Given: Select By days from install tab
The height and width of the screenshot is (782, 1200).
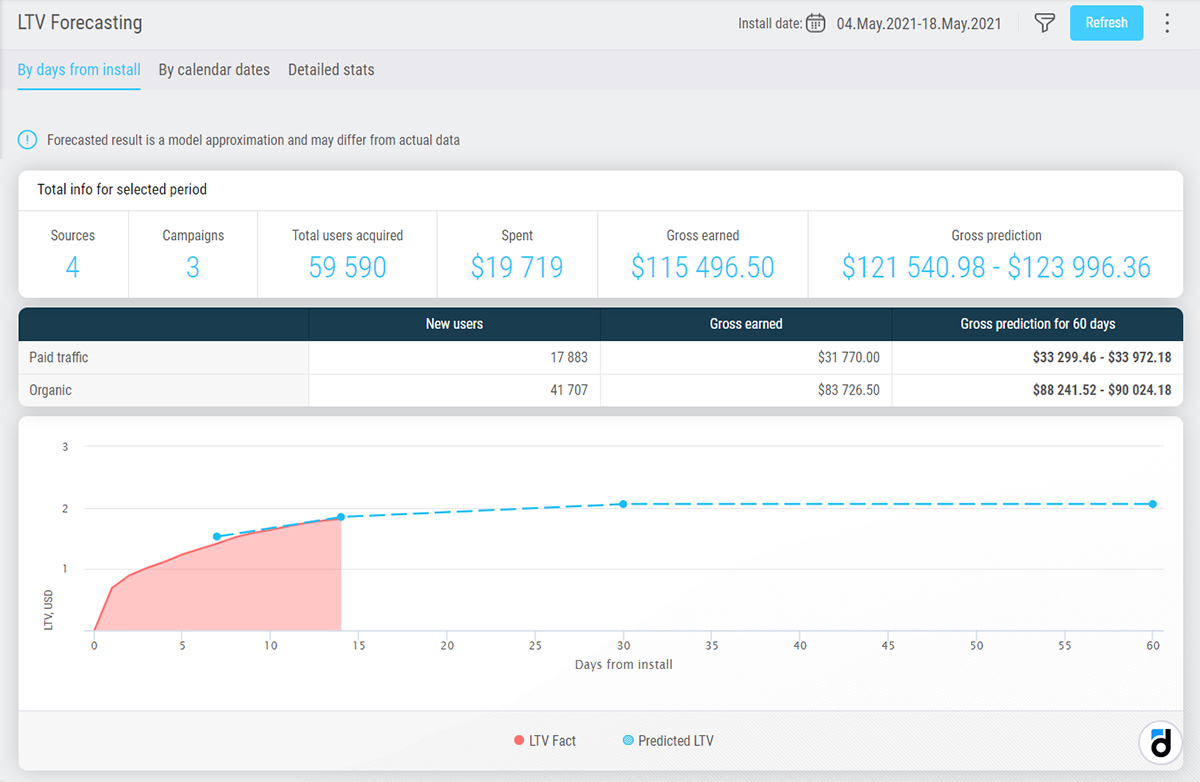Looking at the screenshot, I should pos(79,70).
